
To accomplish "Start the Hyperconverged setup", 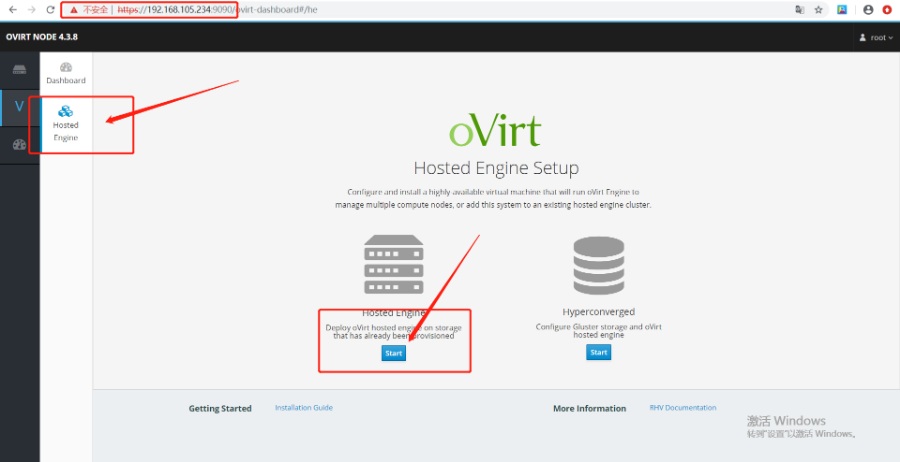I will click(599, 352).
